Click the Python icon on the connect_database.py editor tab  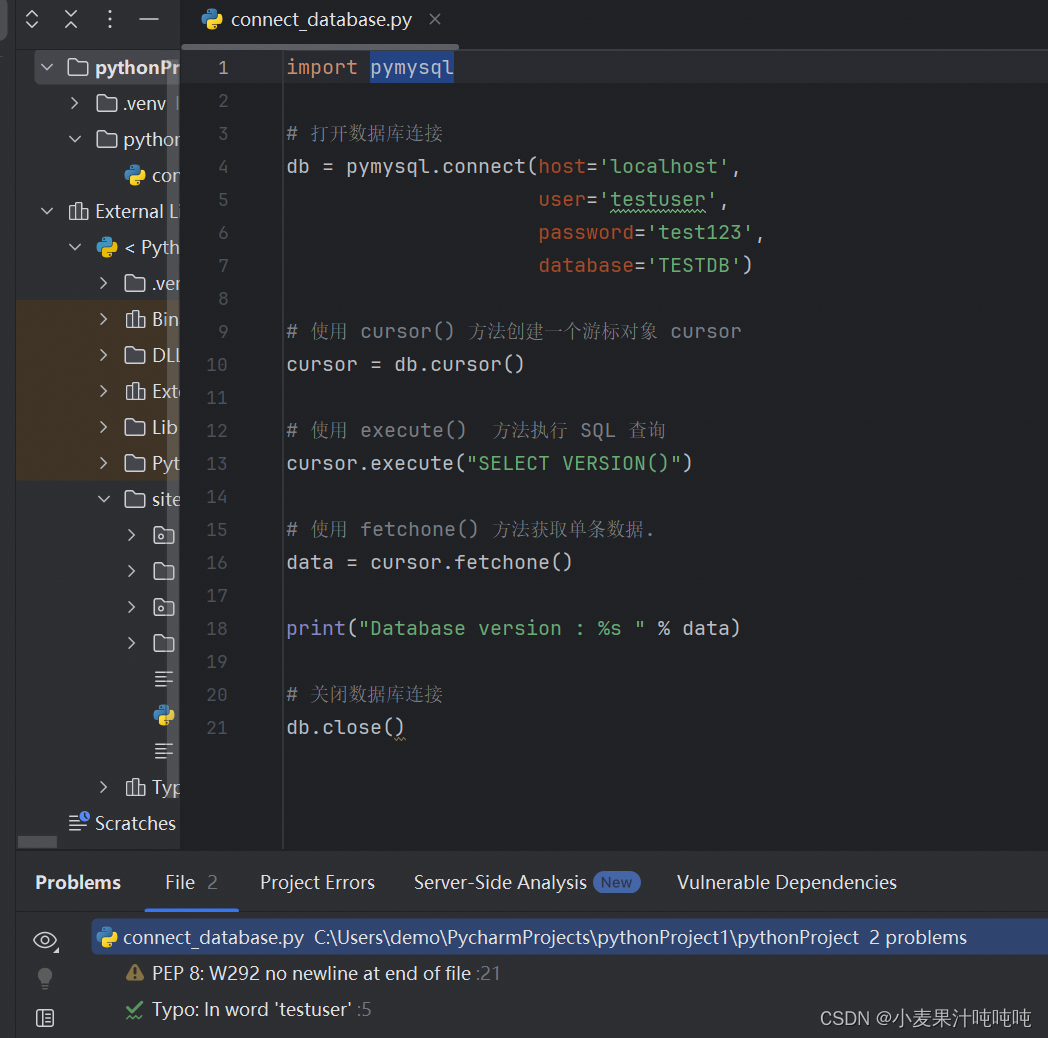(x=211, y=19)
